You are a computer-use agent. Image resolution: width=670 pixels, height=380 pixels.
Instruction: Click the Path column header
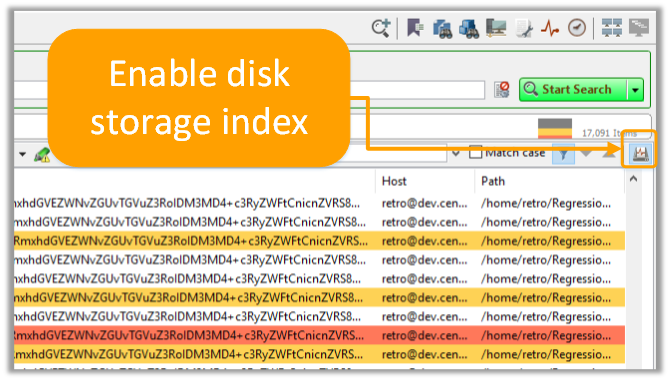coord(550,181)
